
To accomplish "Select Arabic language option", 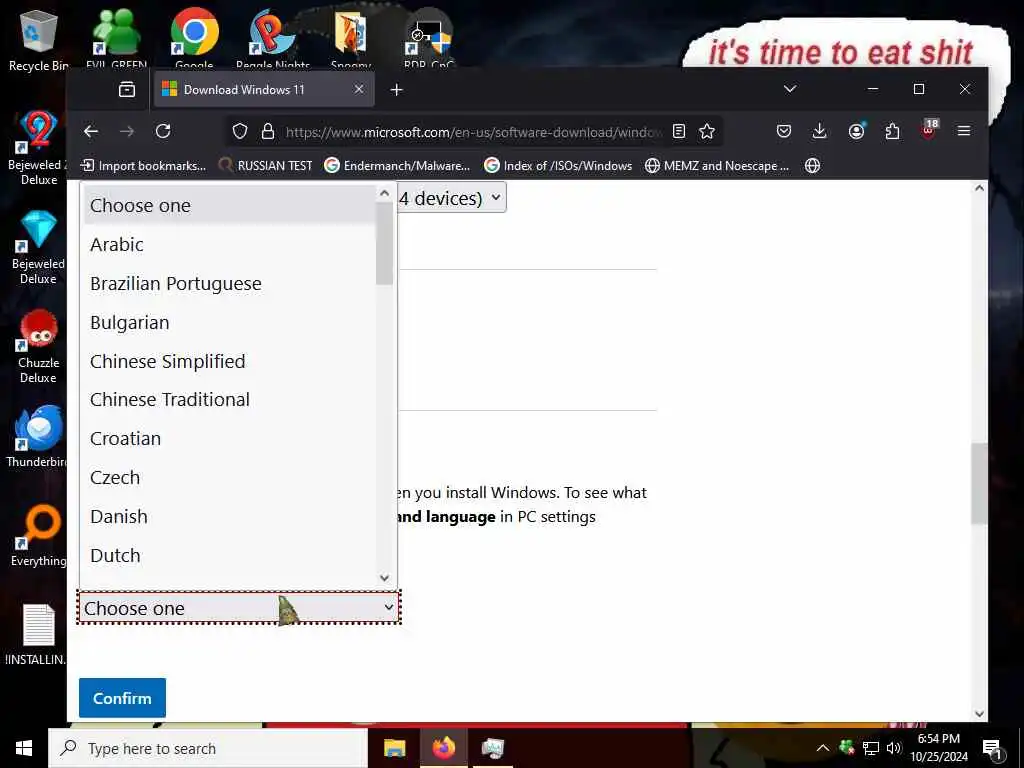I will [x=229, y=244].
